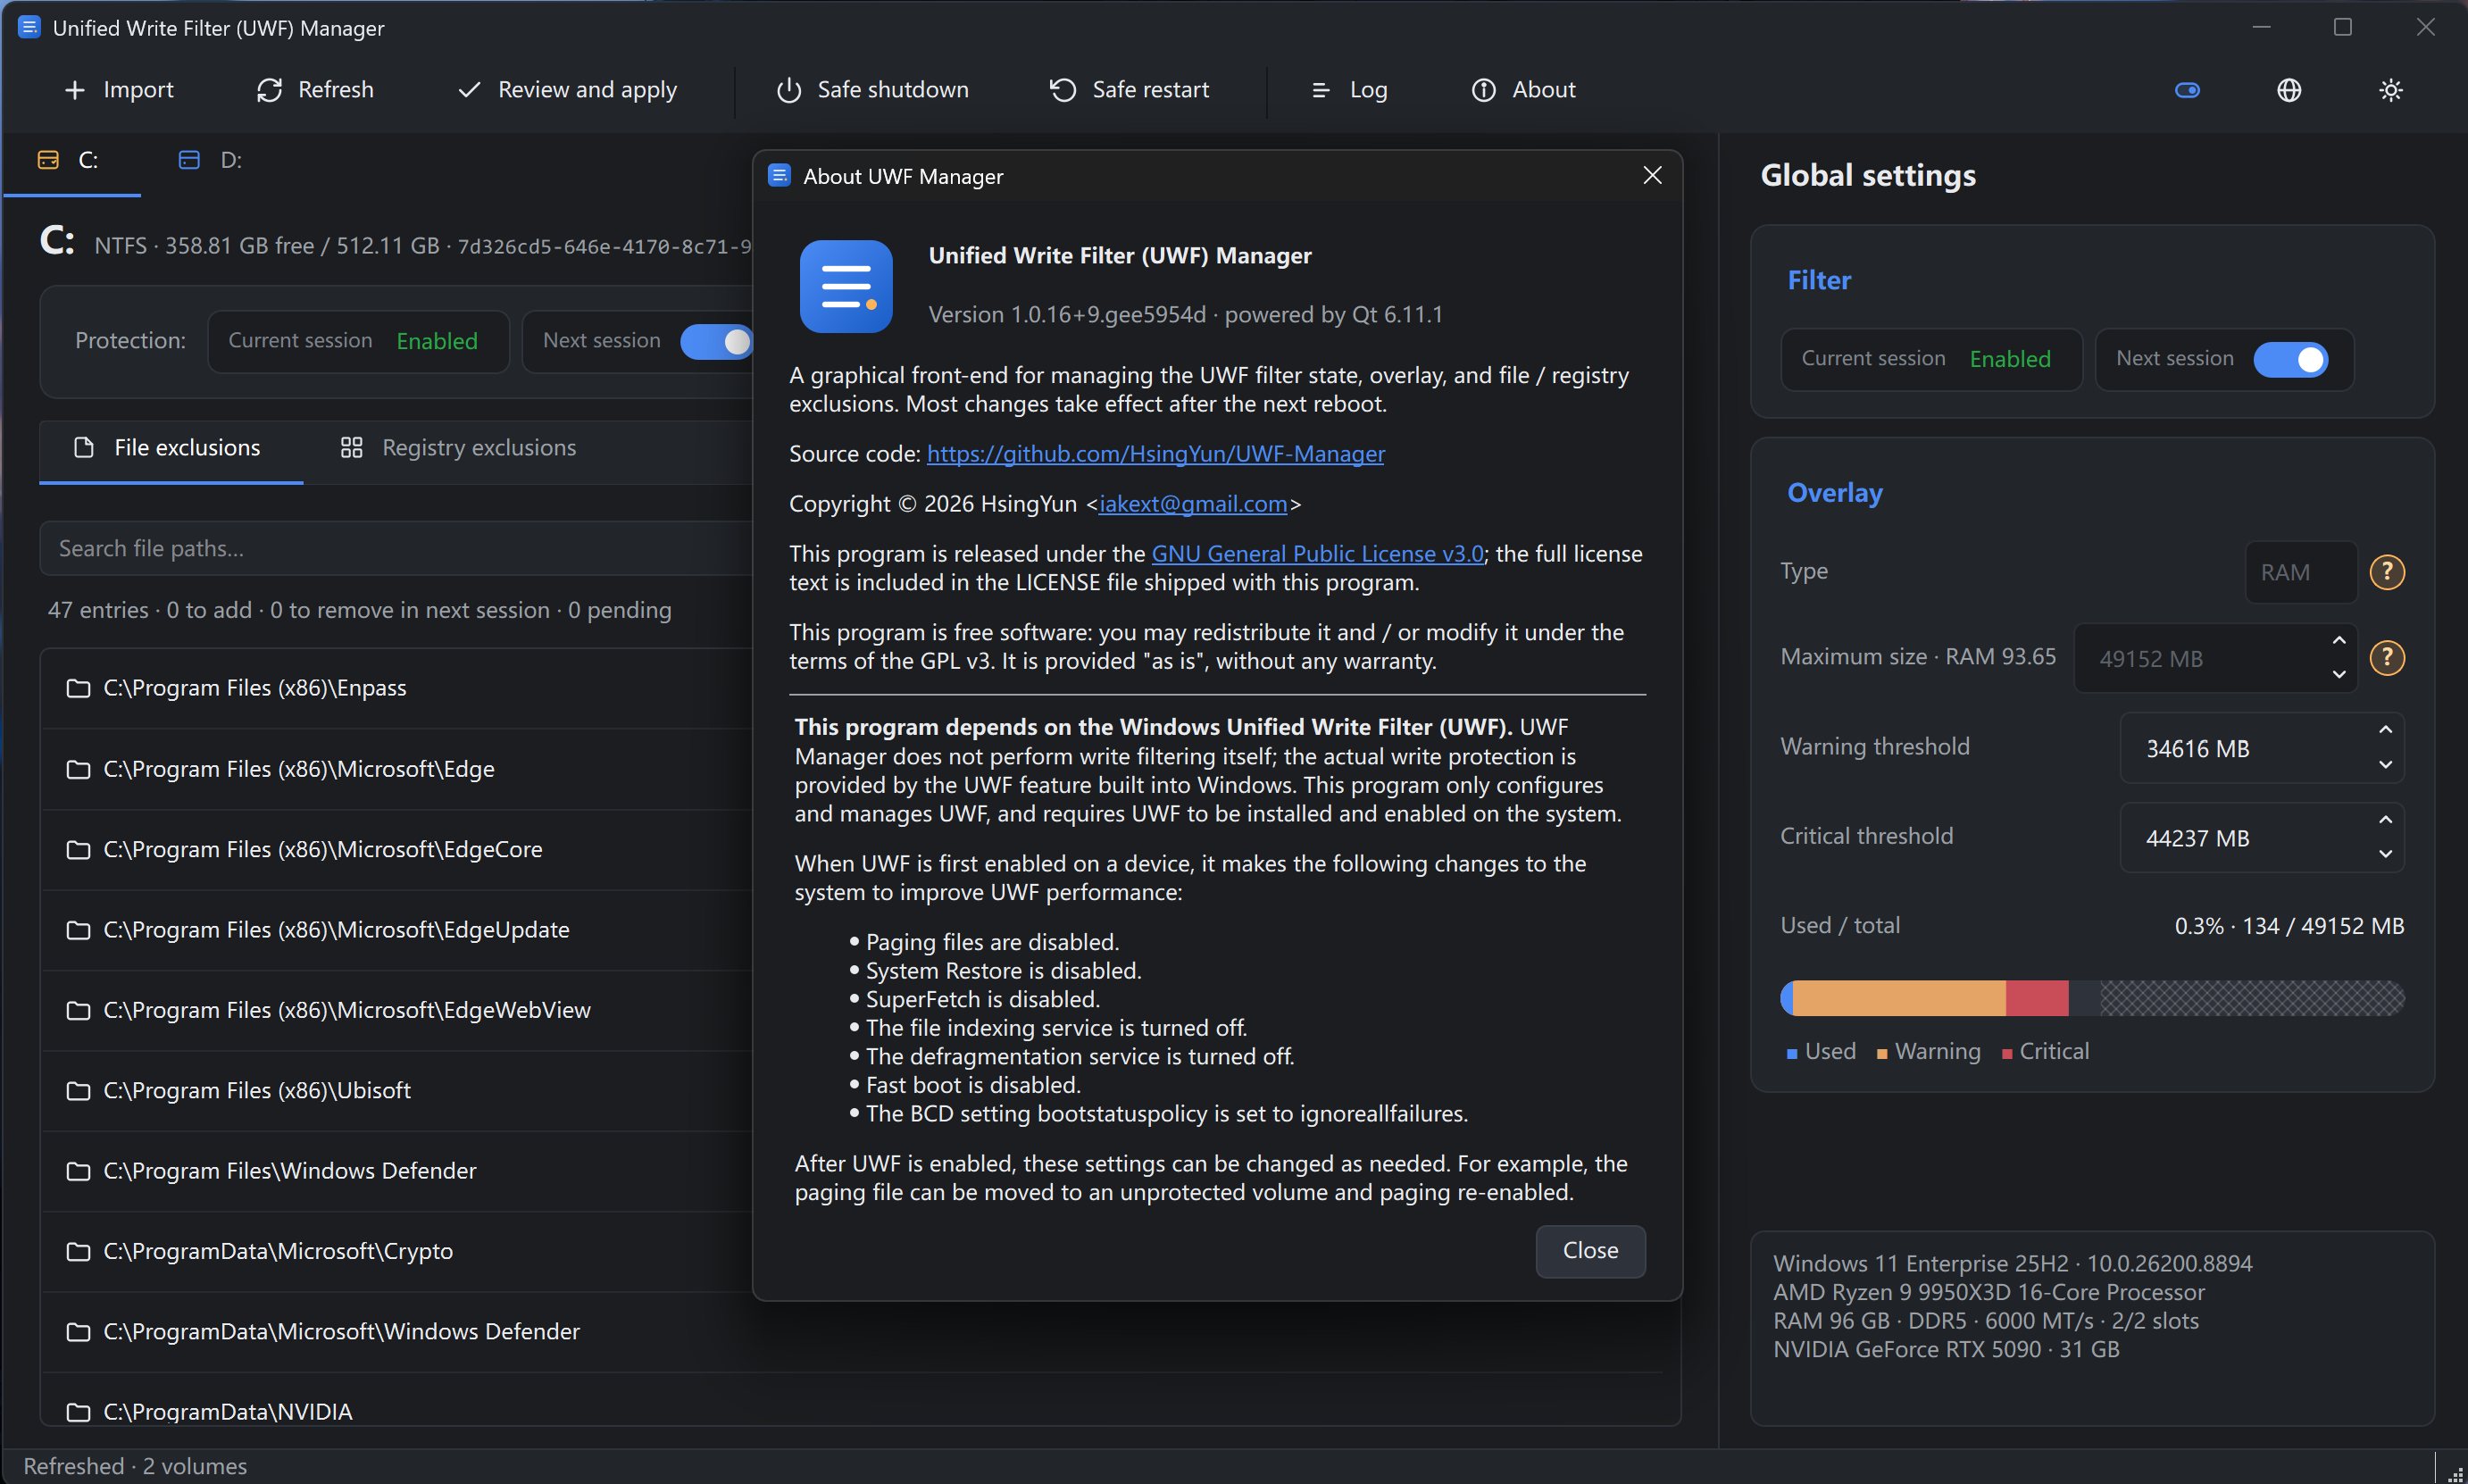Decrease Maximum size with down arrow

pyautogui.click(x=2338, y=675)
